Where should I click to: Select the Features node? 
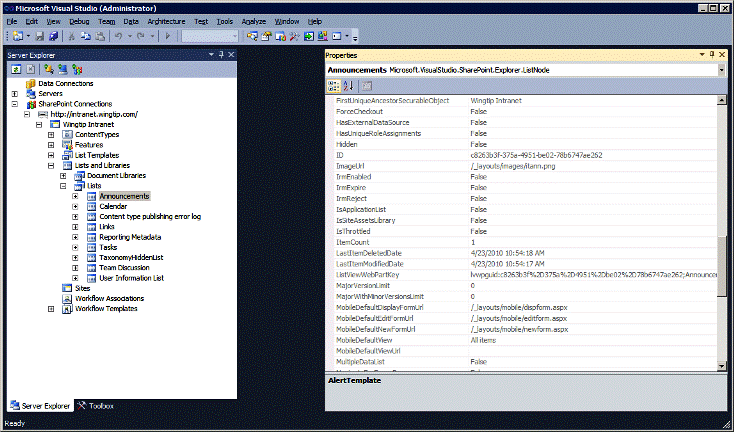(89, 145)
